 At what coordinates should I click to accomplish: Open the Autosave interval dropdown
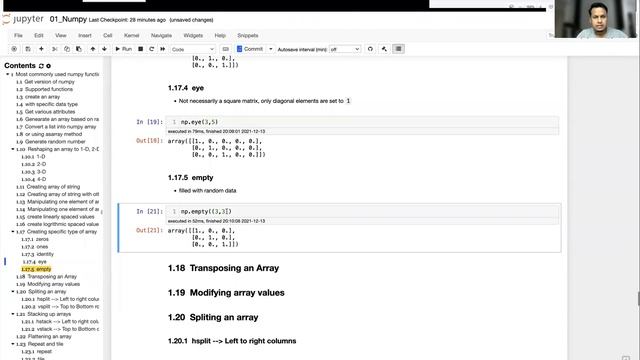tap(345, 49)
